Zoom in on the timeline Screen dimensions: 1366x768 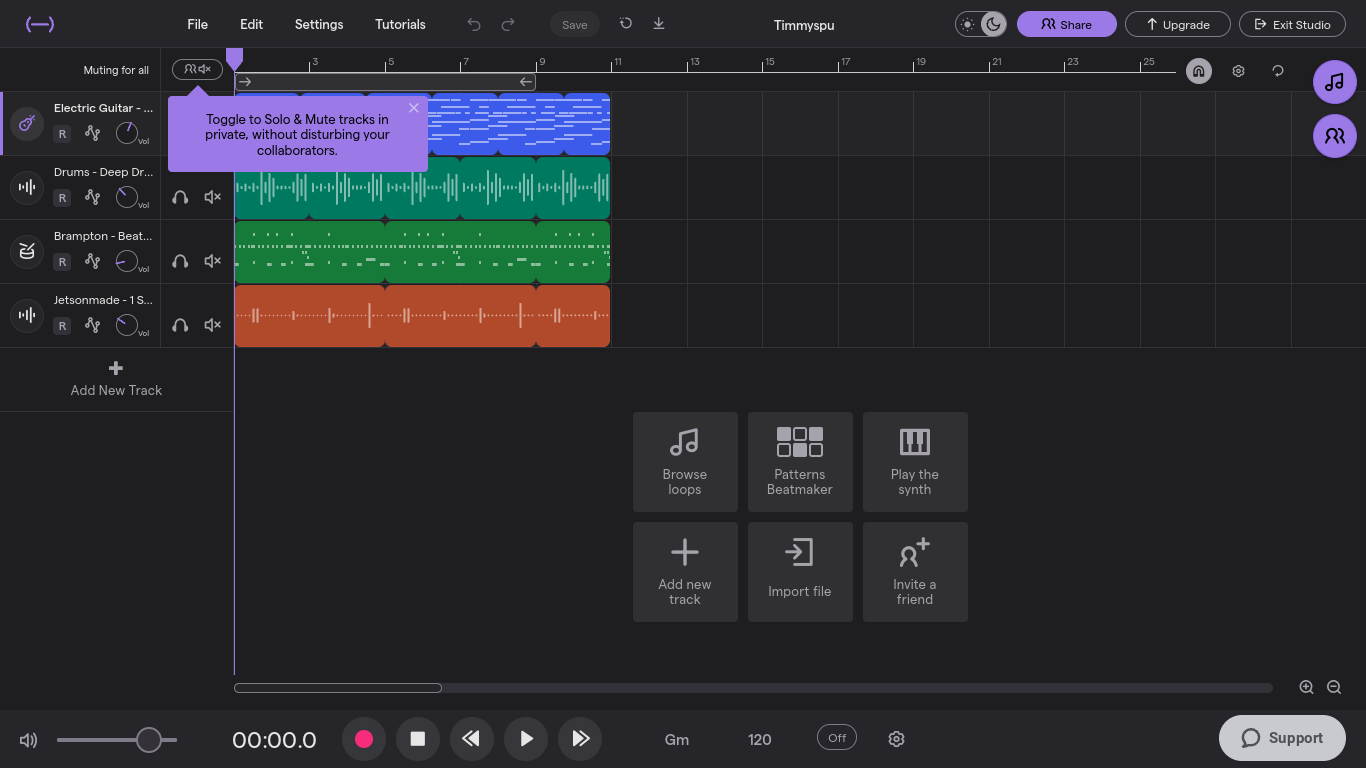(1306, 687)
